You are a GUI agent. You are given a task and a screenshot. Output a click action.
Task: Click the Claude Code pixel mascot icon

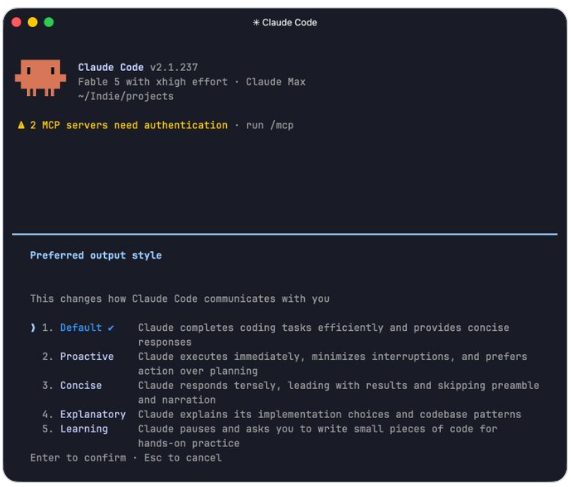point(40,78)
